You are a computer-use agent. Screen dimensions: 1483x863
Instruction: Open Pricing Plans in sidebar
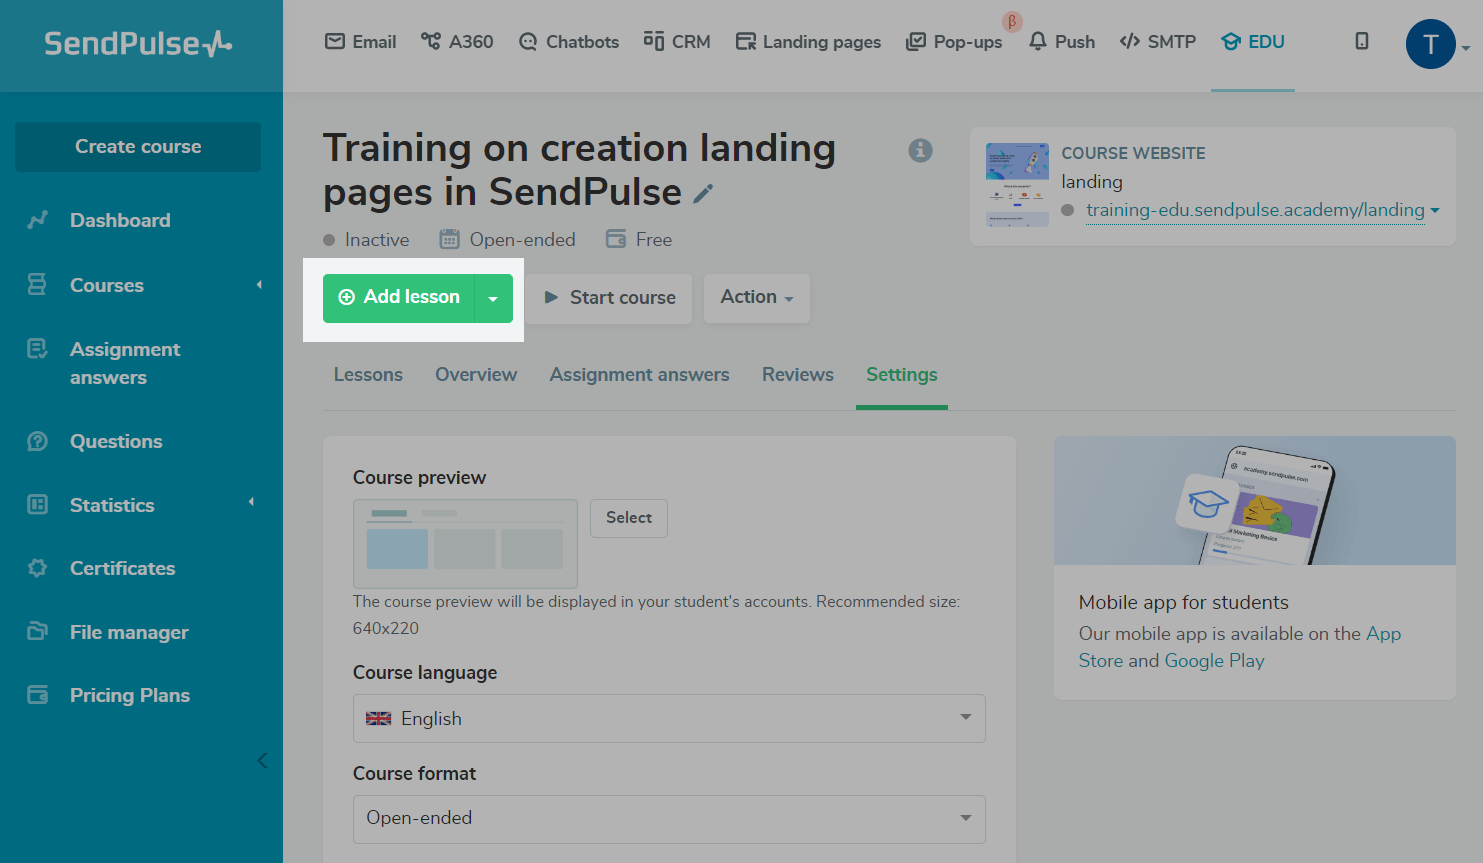(130, 695)
